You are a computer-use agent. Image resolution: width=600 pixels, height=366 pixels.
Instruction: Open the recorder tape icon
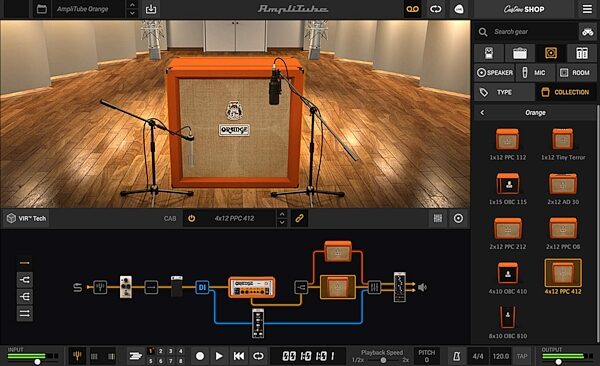click(412, 9)
